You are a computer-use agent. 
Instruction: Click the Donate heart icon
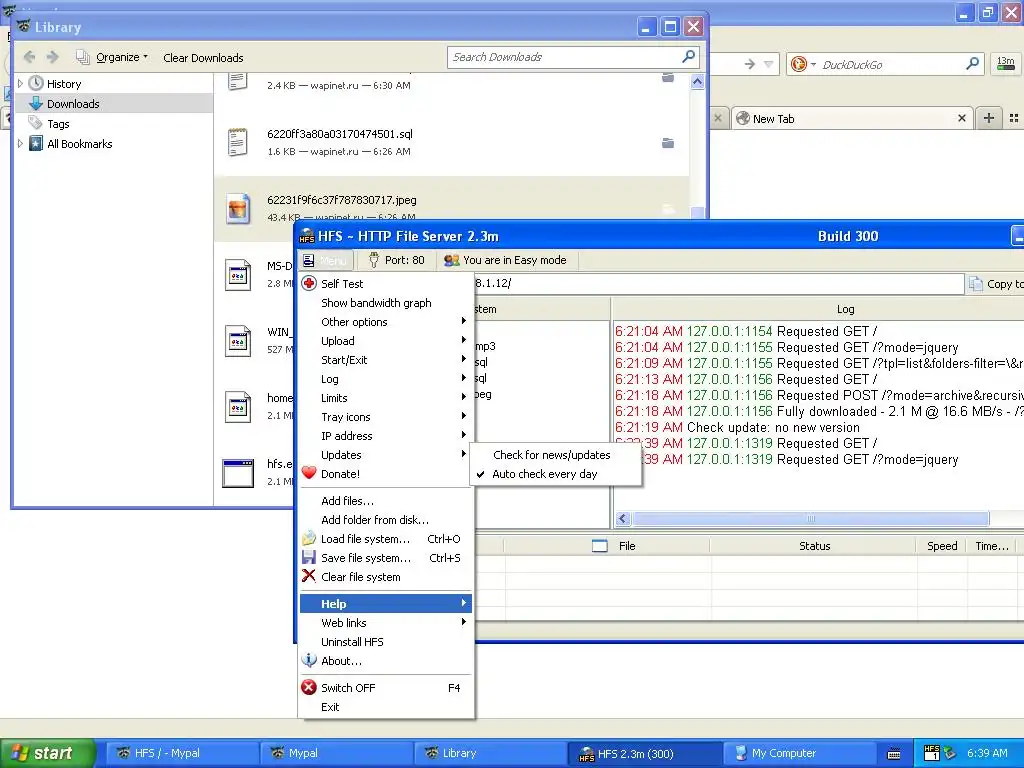tap(309, 473)
